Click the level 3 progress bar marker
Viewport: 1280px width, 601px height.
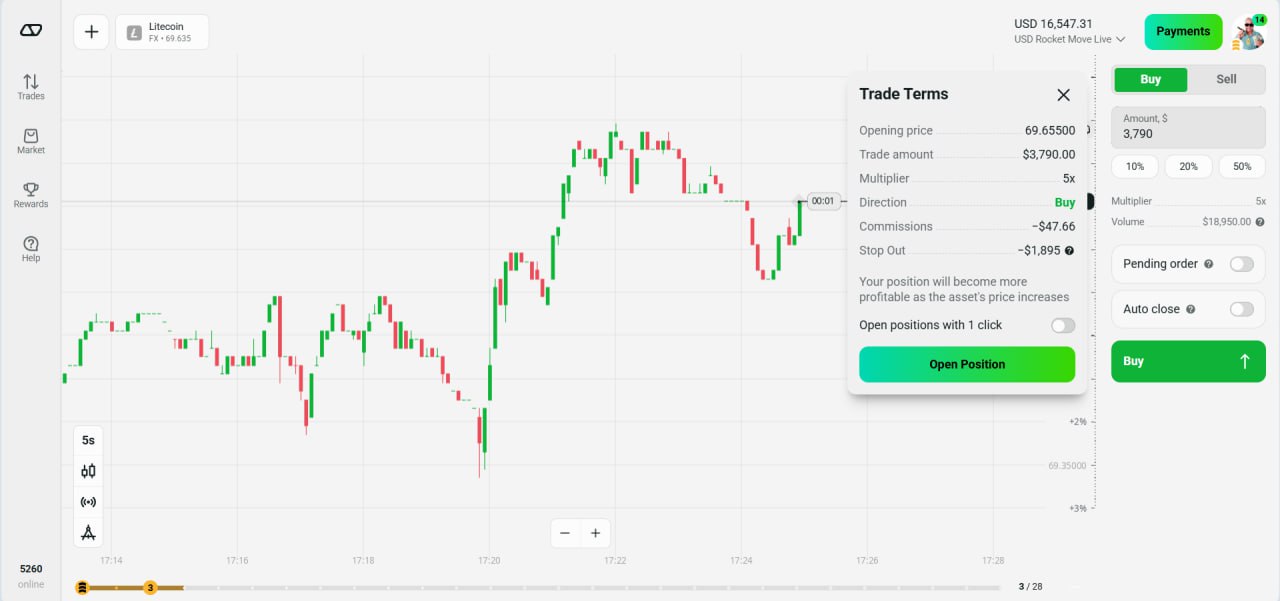click(x=150, y=587)
